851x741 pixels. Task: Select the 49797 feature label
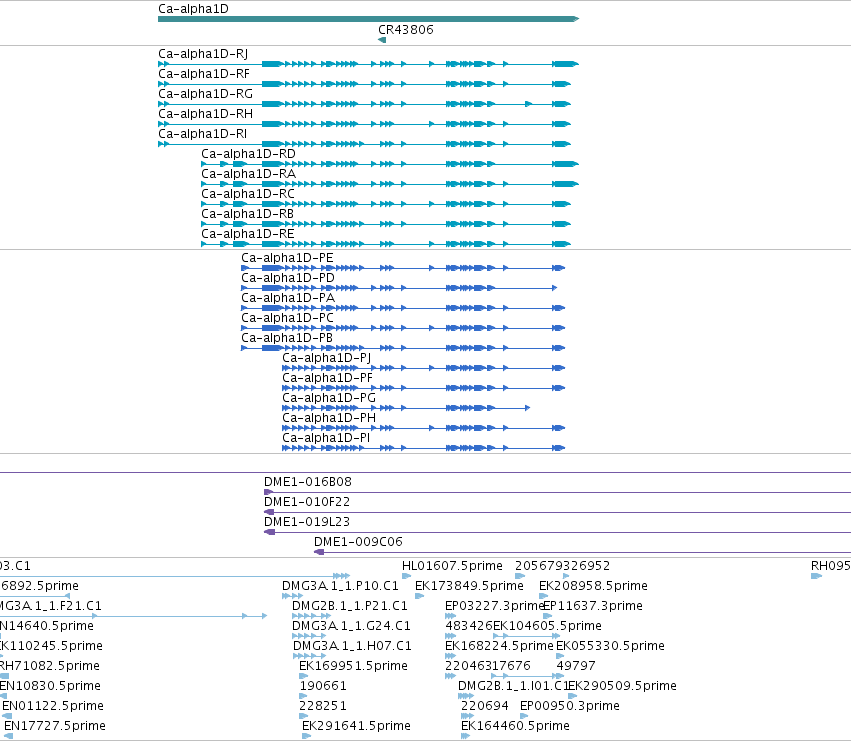(576, 666)
